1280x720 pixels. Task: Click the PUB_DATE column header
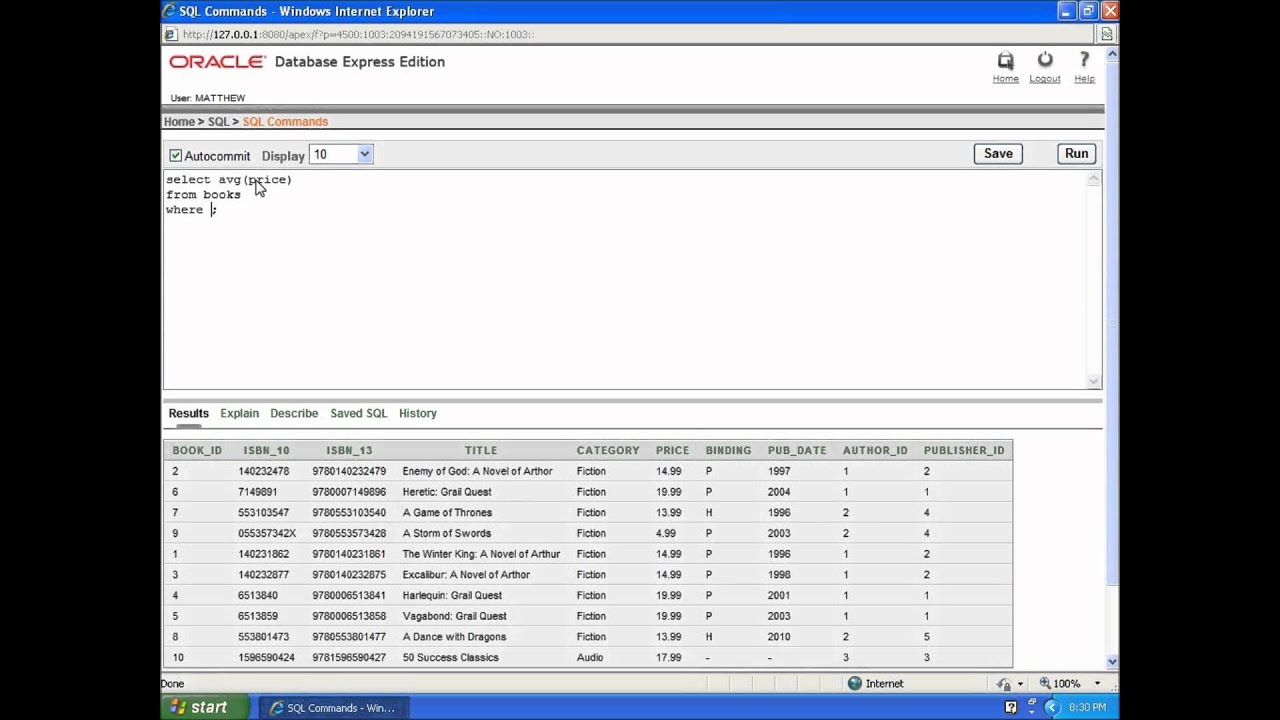click(797, 450)
